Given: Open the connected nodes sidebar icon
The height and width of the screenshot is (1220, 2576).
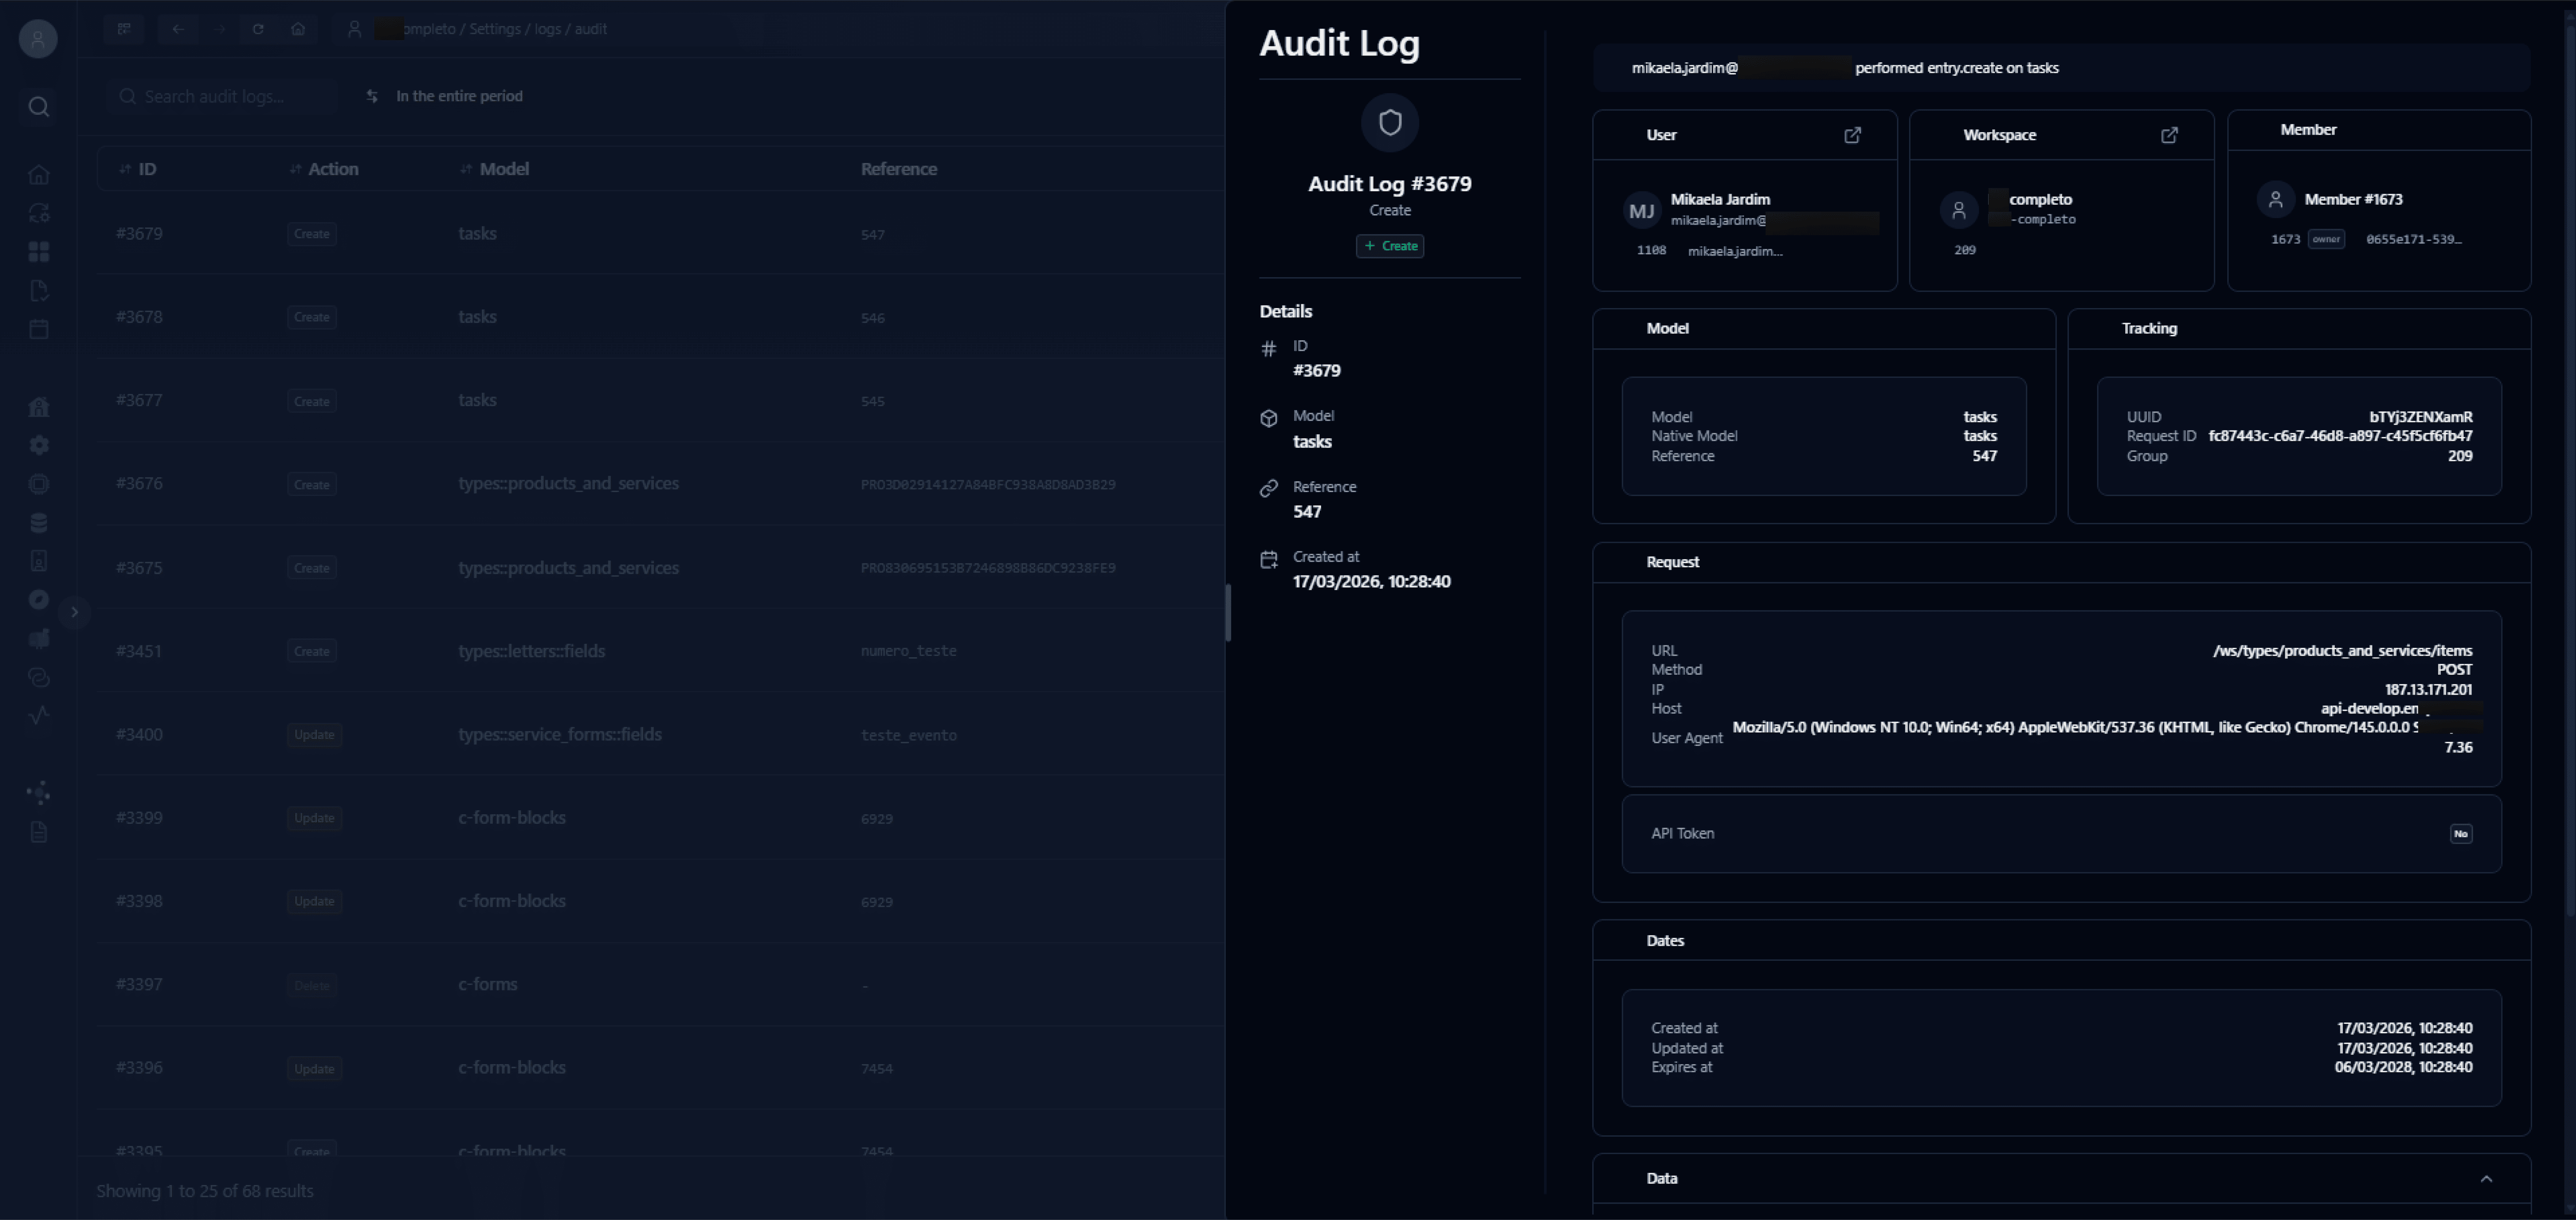Looking at the screenshot, I should point(38,794).
